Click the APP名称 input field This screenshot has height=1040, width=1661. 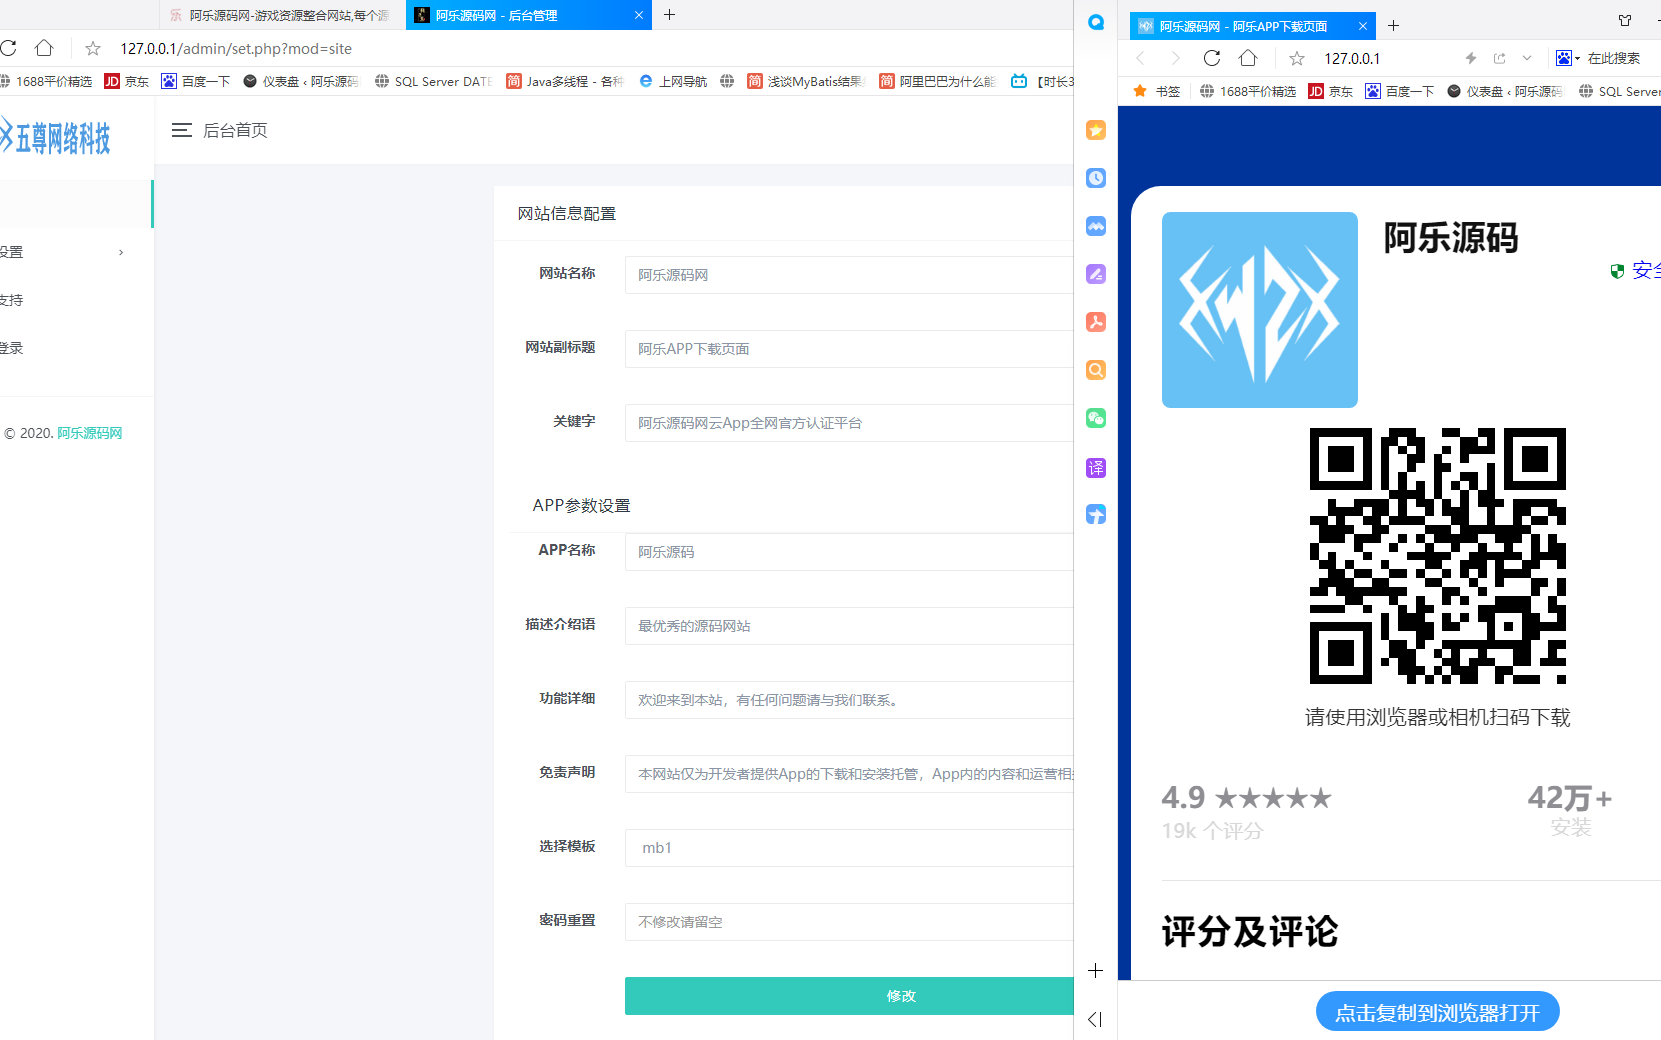coord(849,552)
